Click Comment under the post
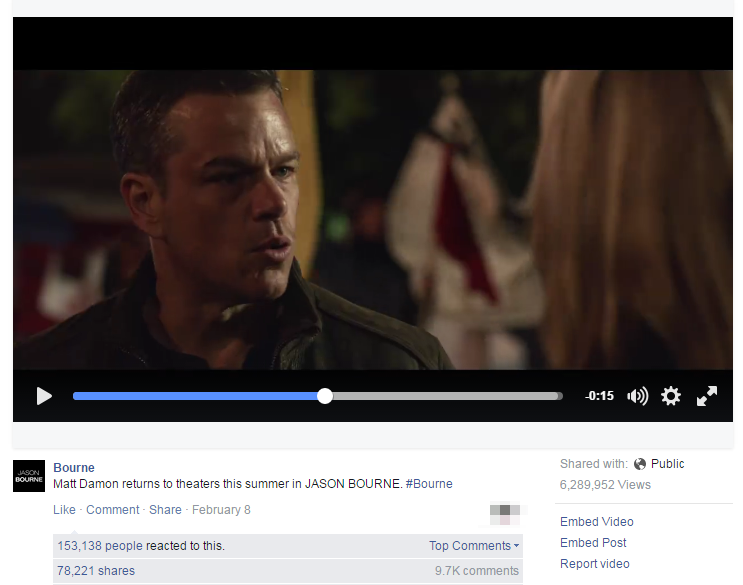Viewport: 743px width, 585px height. 112,510
